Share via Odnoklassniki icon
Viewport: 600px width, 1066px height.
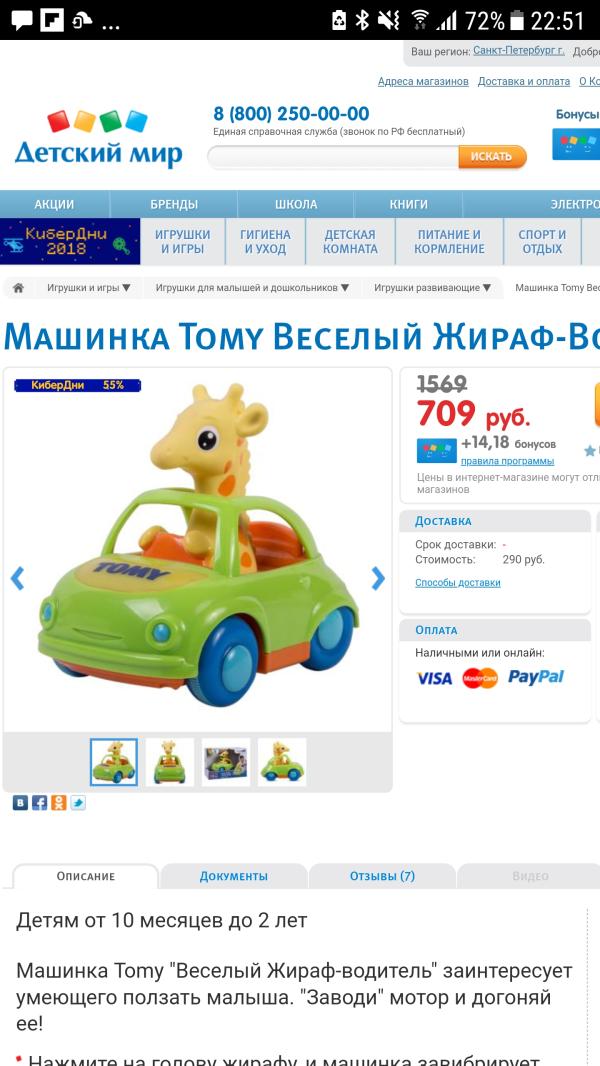(x=59, y=803)
